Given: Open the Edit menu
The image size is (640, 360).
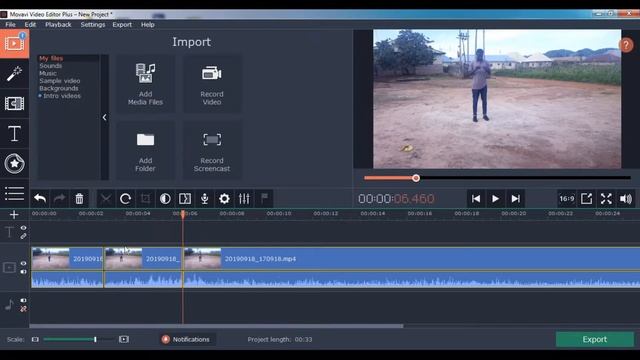Looking at the screenshot, I should (x=30, y=24).
